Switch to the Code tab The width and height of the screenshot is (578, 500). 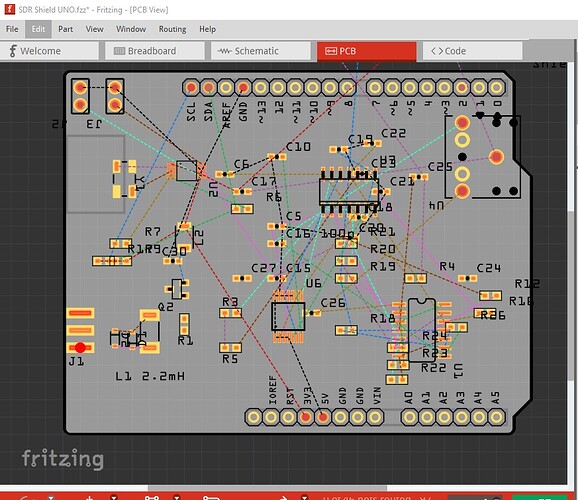[472, 51]
